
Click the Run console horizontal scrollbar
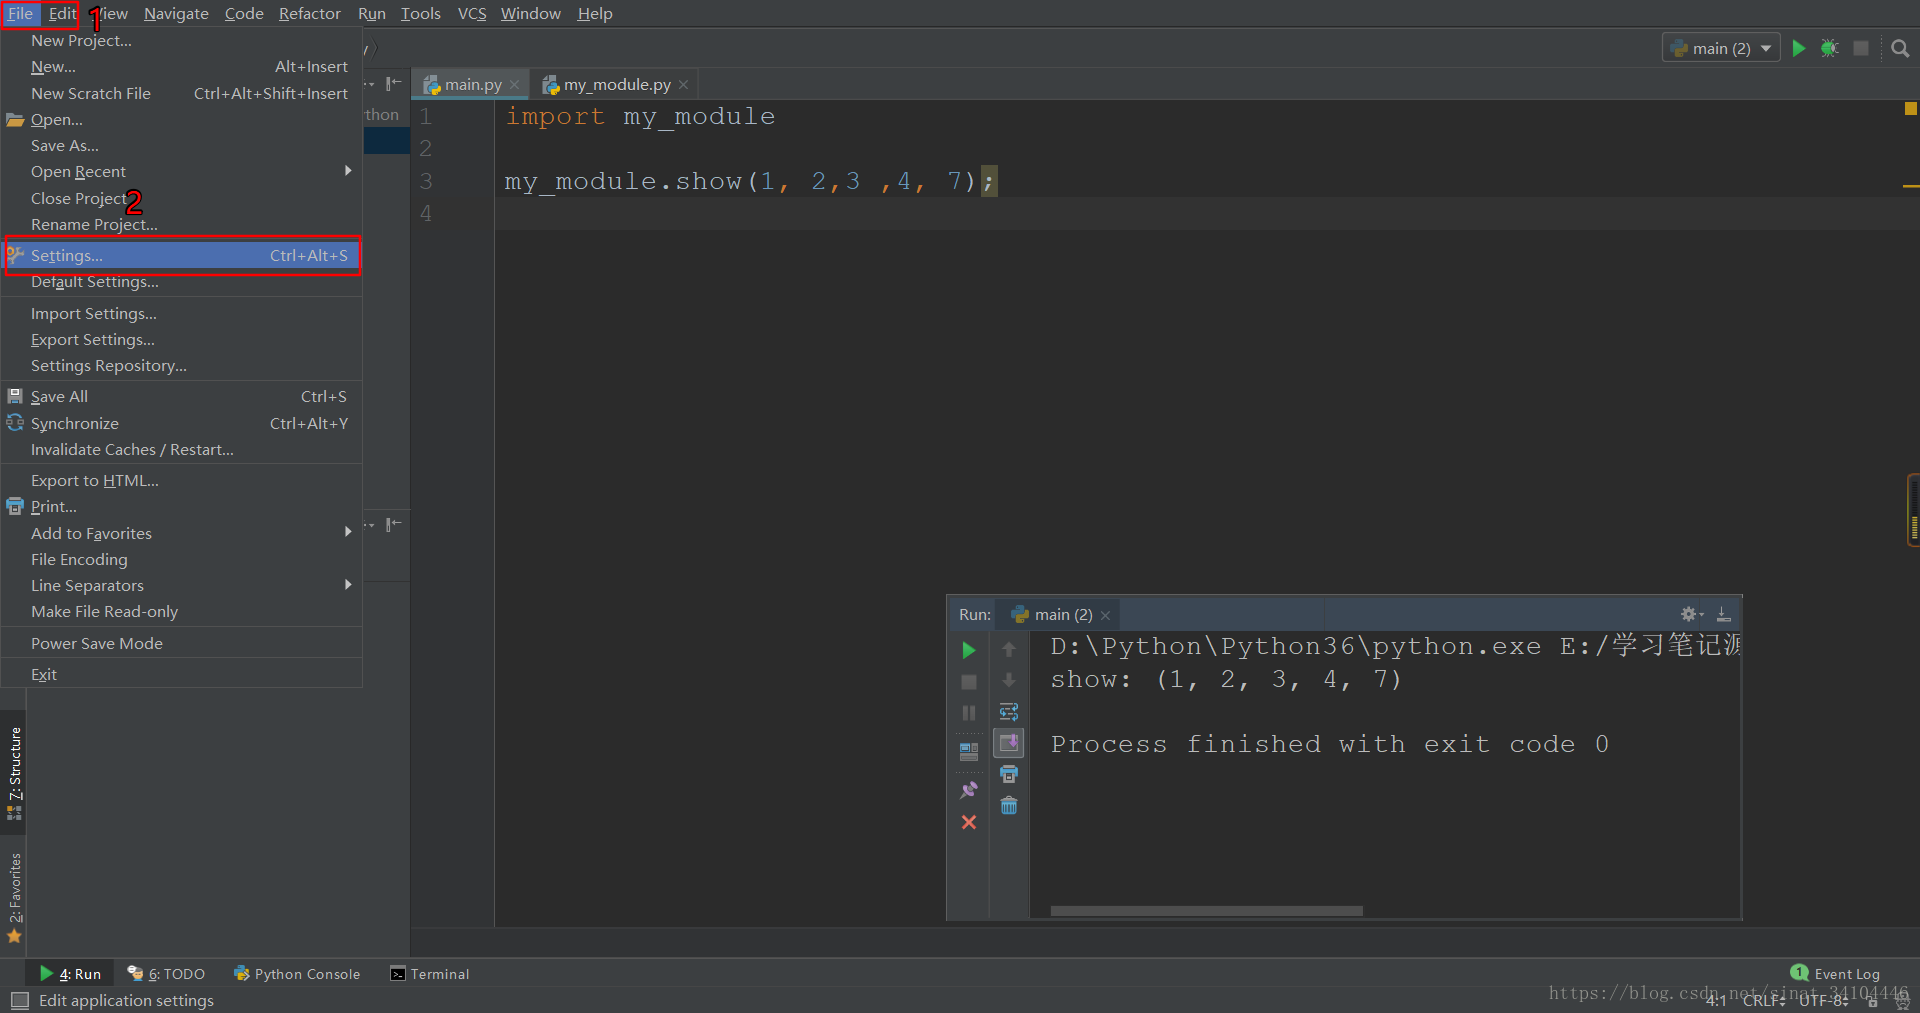click(1206, 911)
